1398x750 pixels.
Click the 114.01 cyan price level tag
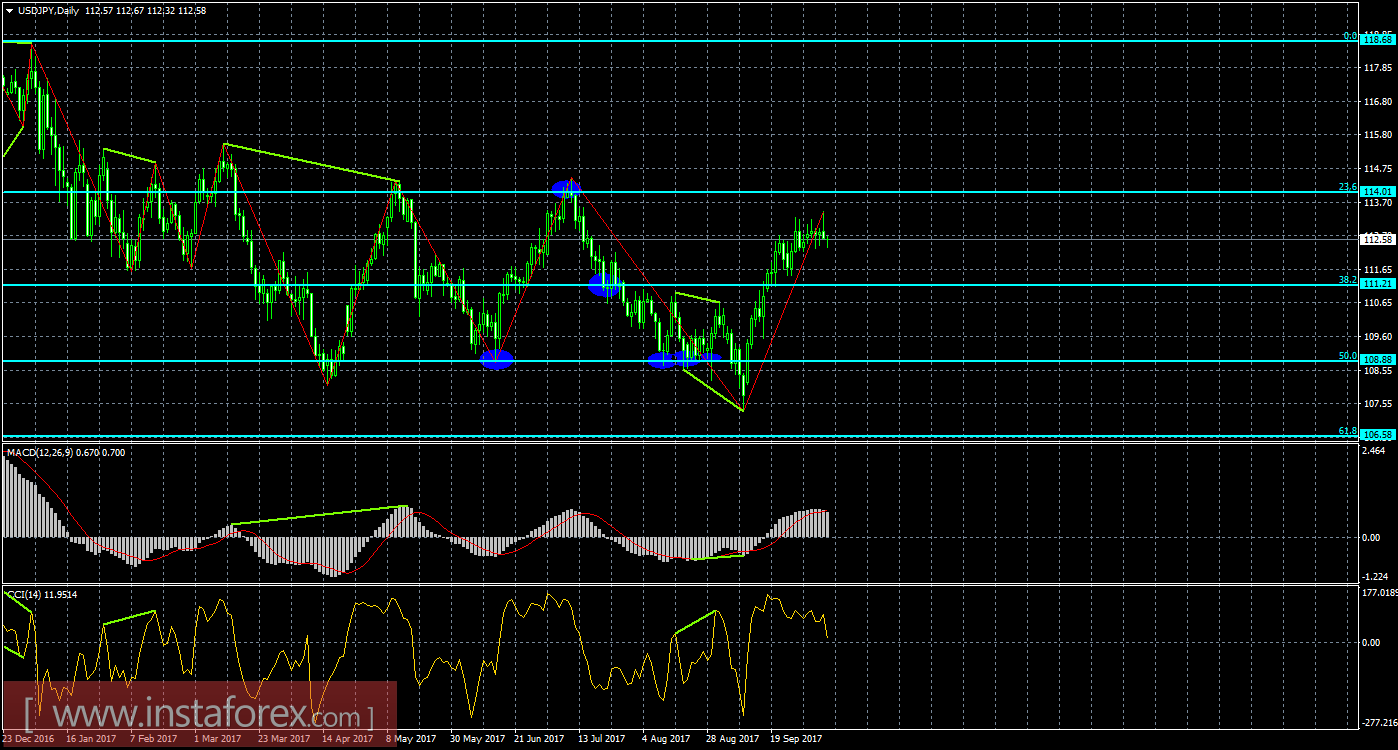(x=1377, y=190)
